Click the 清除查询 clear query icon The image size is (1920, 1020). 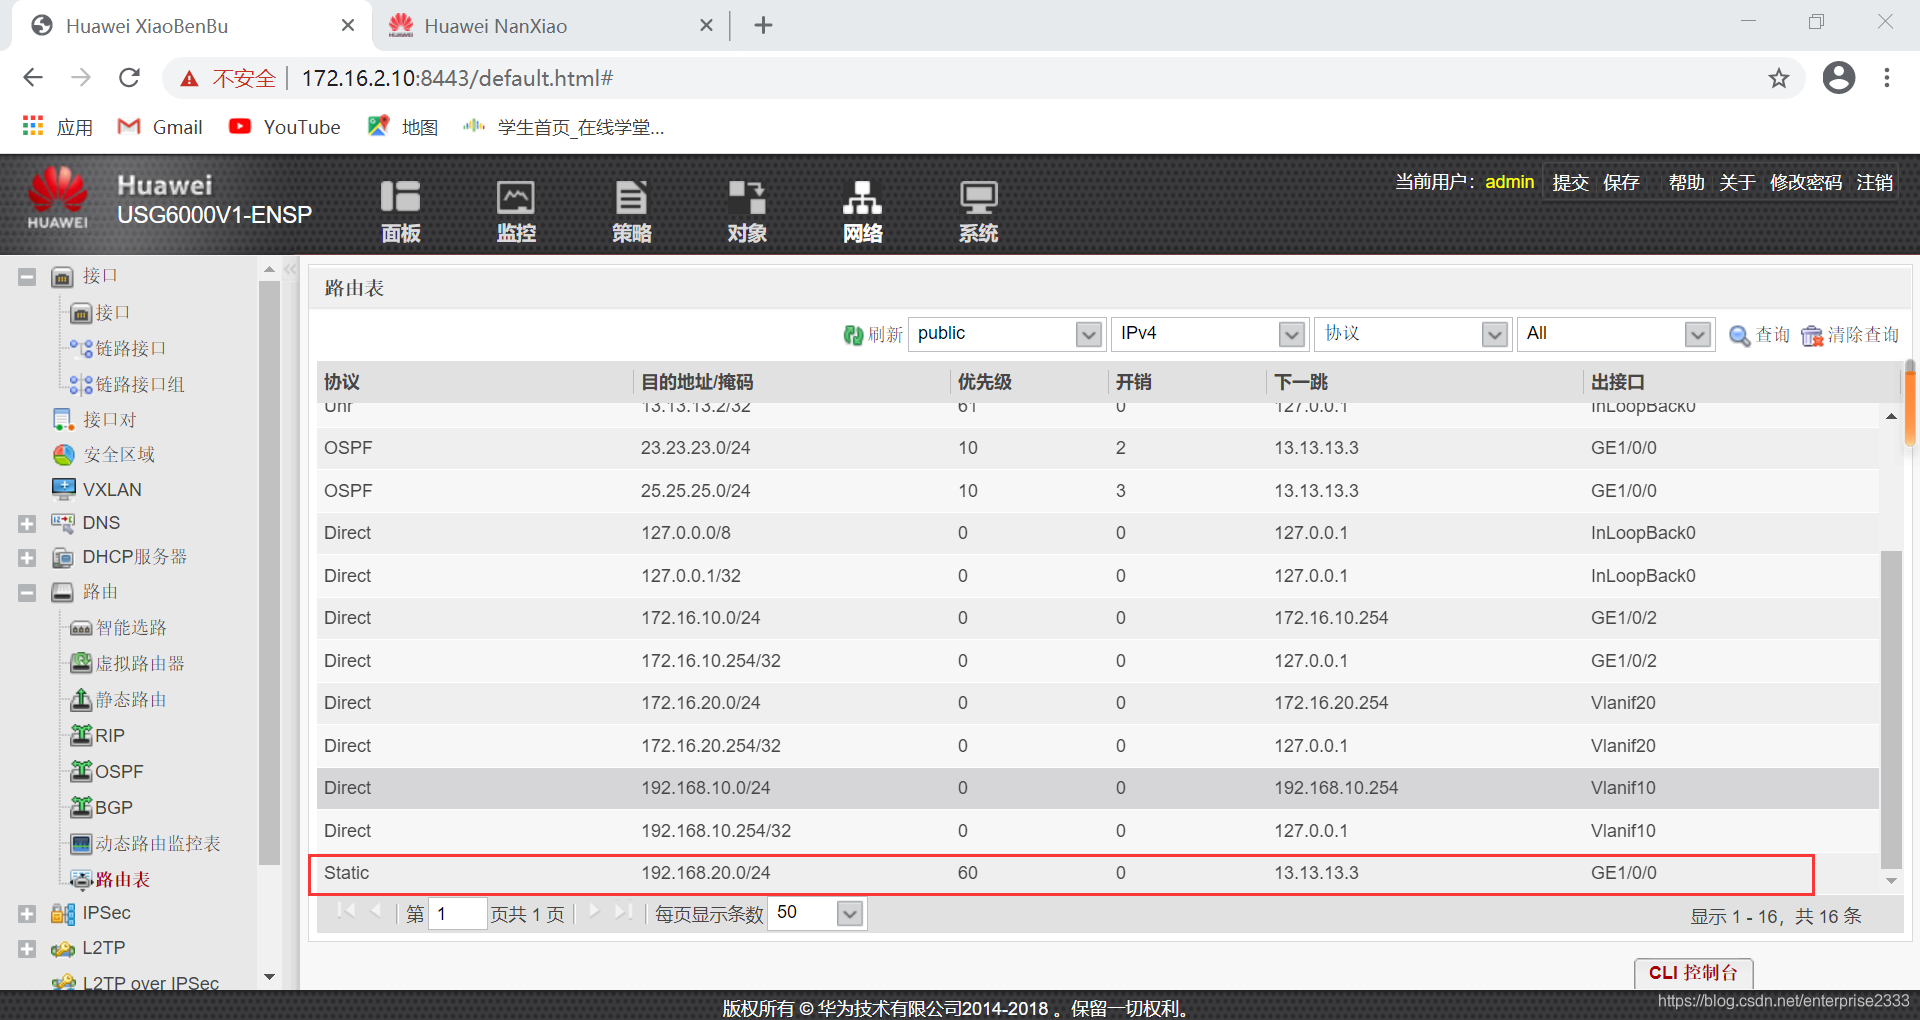pyautogui.click(x=1811, y=336)
